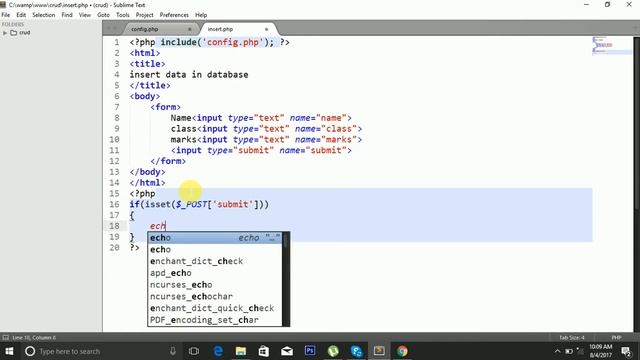Change the Tab Size: 4 setting

coord(572,338)
